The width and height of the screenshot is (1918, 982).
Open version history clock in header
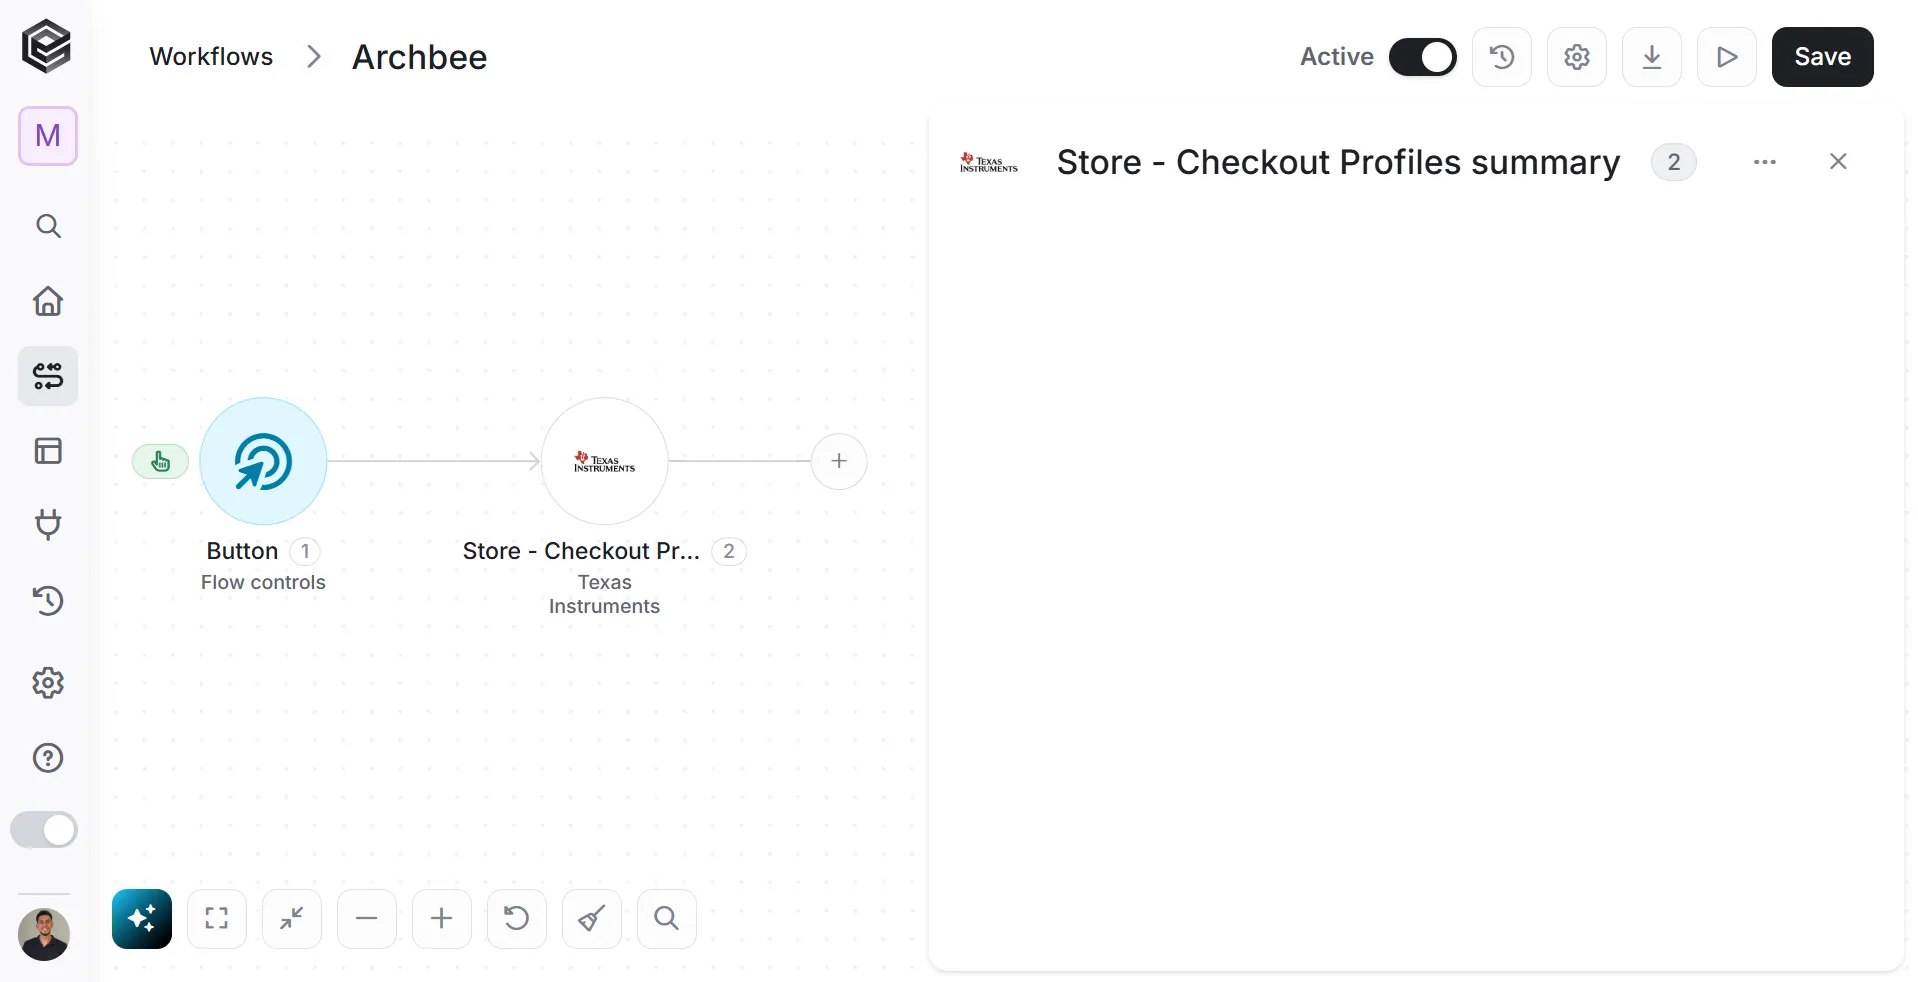tap(1502, 57)
